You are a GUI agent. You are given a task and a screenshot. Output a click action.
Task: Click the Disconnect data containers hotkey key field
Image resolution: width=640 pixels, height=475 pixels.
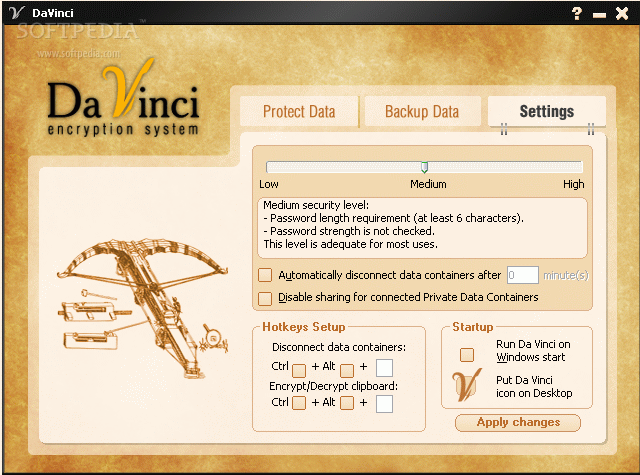(x=384, y=368)
